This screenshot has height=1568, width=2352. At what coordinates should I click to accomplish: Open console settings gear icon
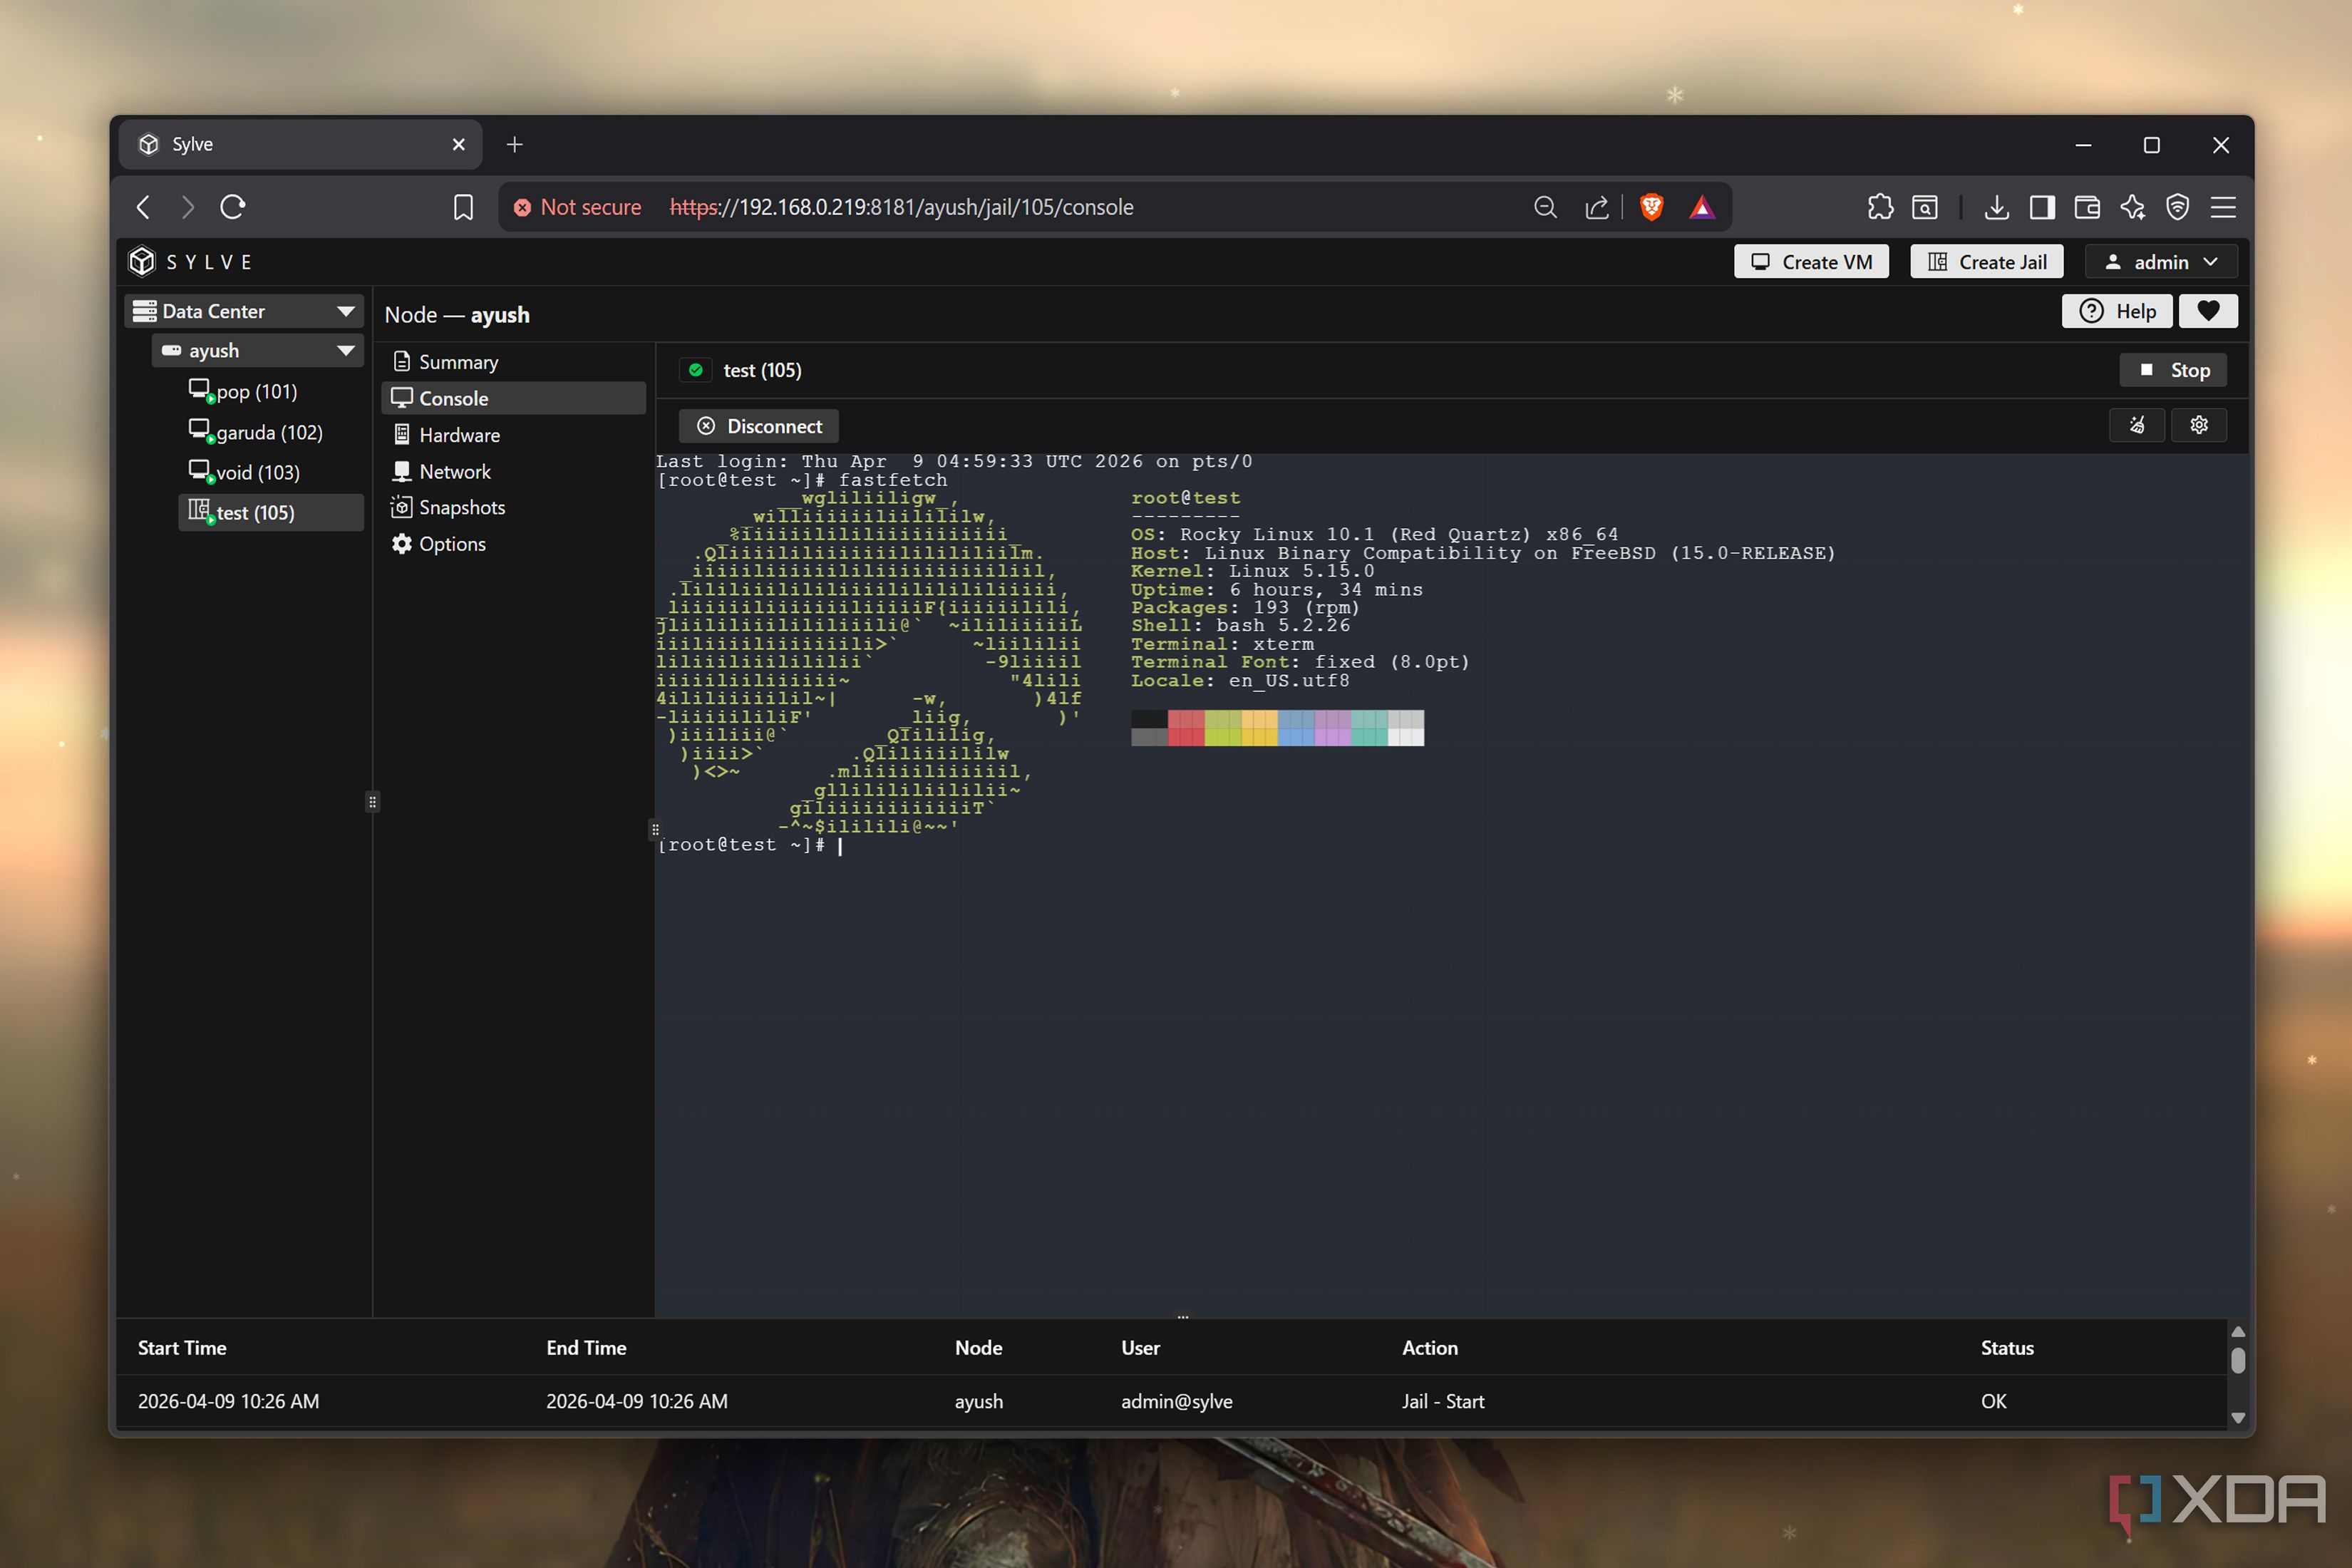[2199, 425]
